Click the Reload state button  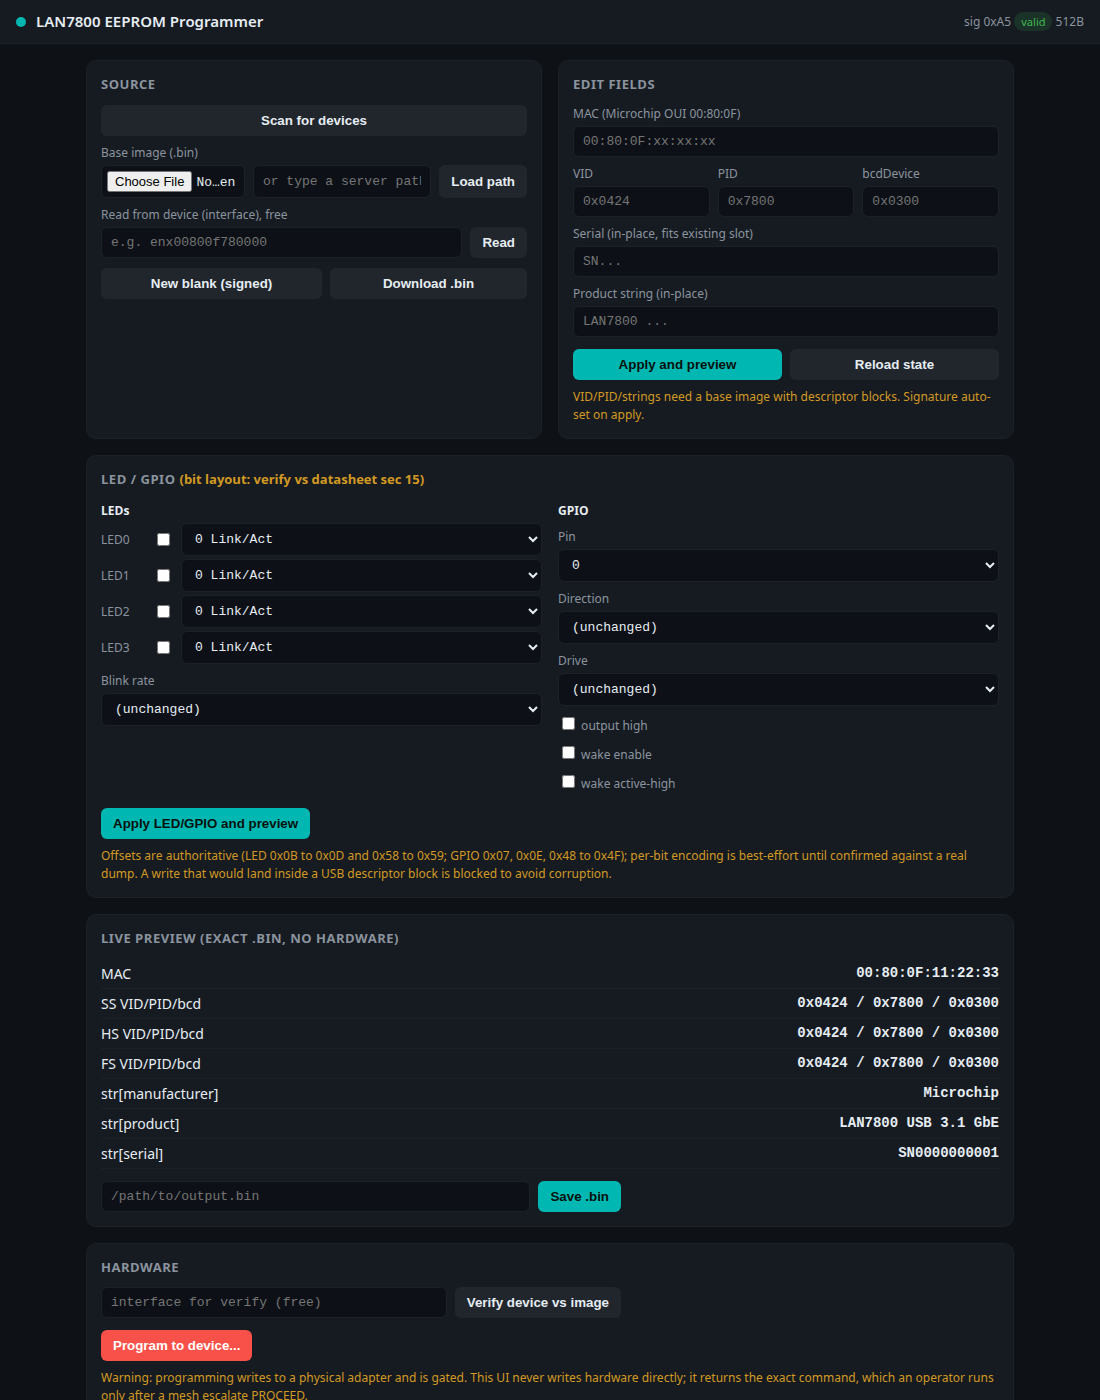(x=894, y=365)
